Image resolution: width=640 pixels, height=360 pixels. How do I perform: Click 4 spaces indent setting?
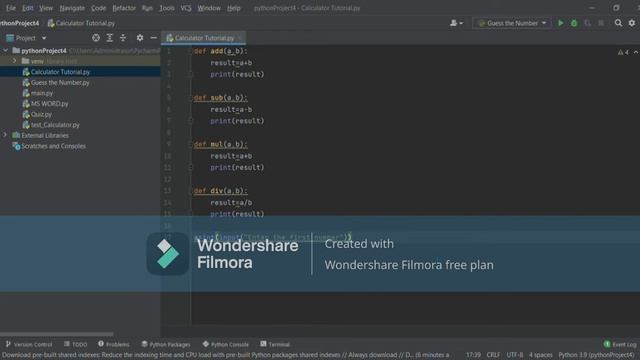[540, 355]
